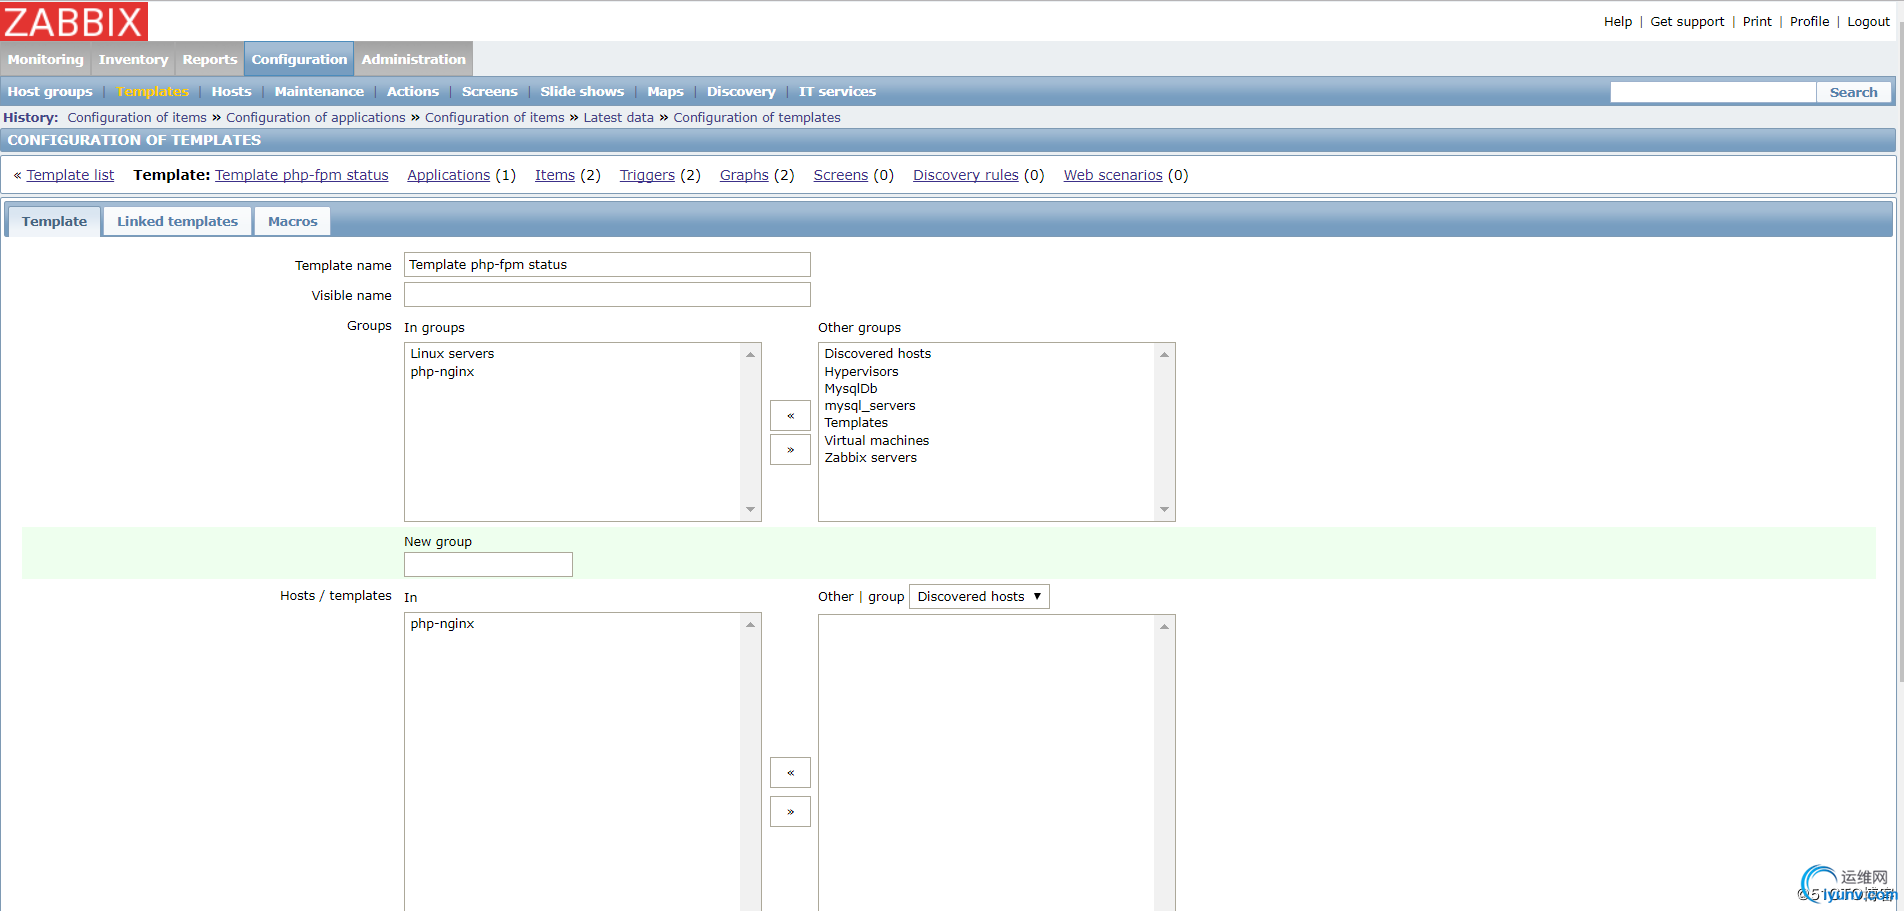Click the Search button

pos(1853,92)
